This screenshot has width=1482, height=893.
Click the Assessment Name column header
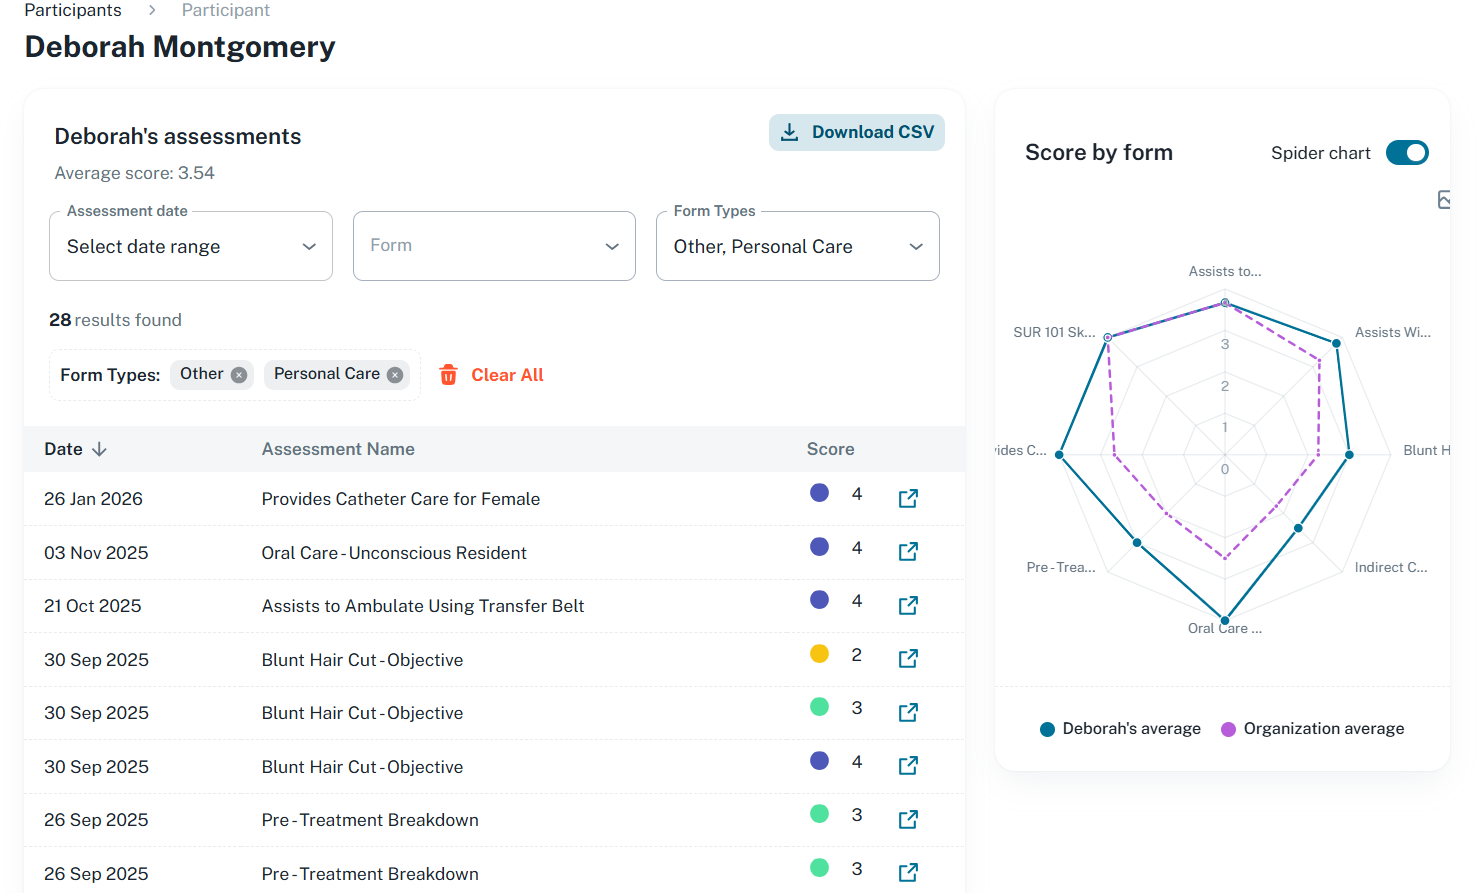tap(338, 450)
